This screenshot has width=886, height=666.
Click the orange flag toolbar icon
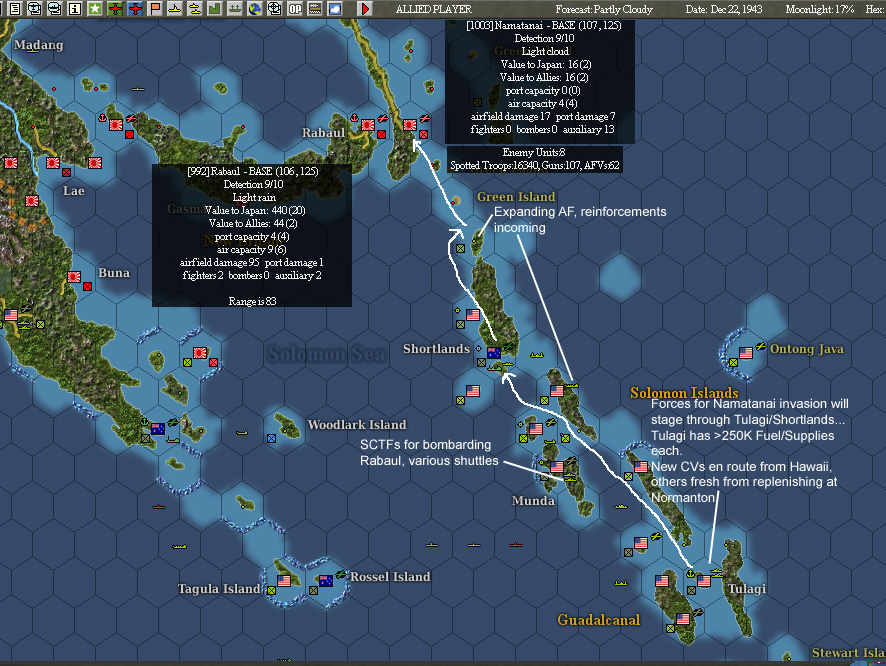tap(155, 8)
